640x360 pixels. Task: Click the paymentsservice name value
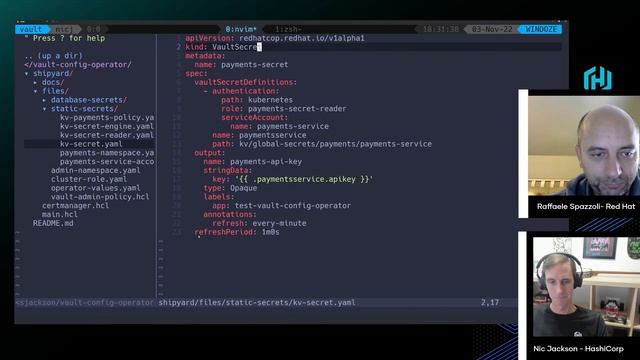click(273, 135)
